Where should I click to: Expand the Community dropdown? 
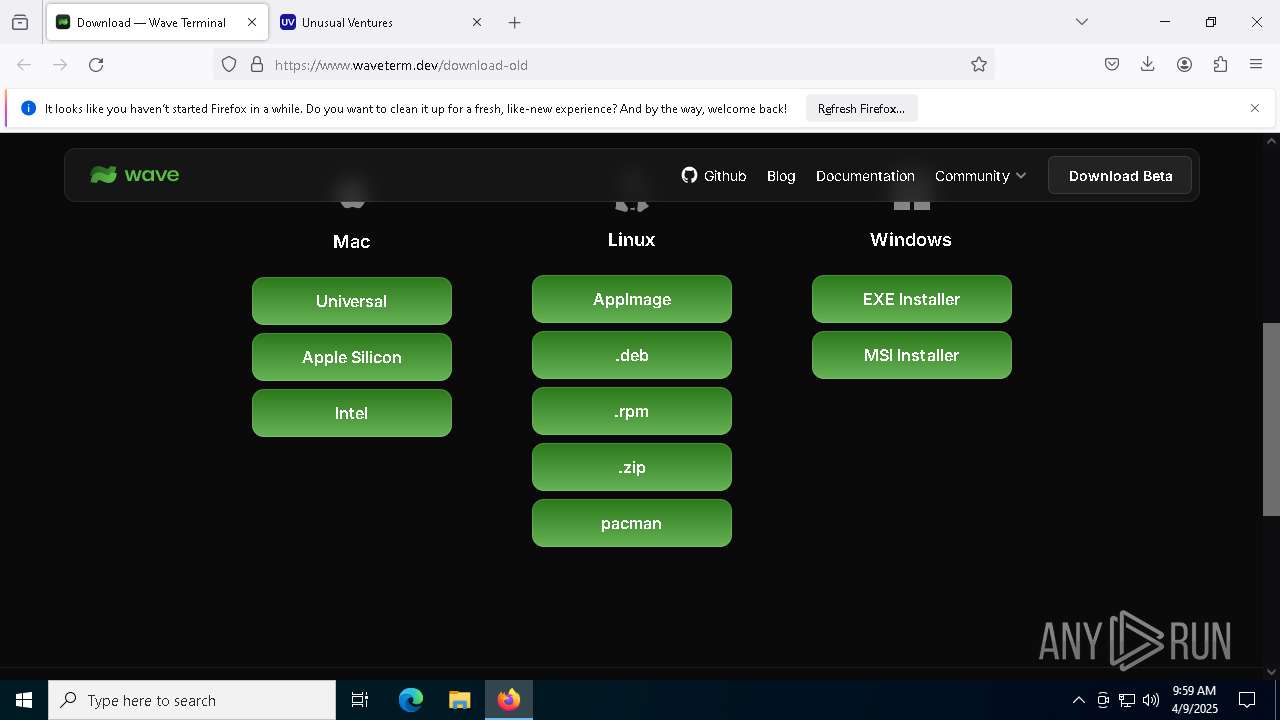point(980,176)
